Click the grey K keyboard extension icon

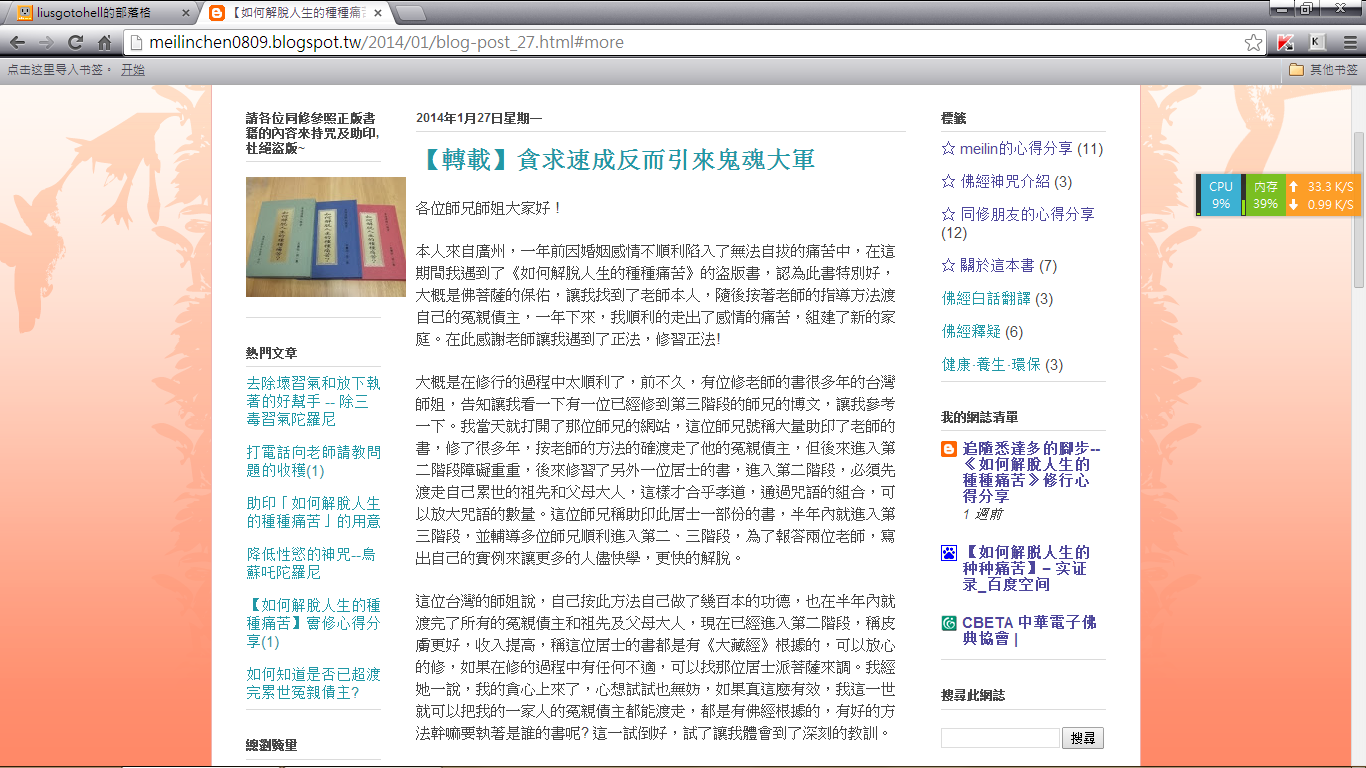pos(1317,43)
